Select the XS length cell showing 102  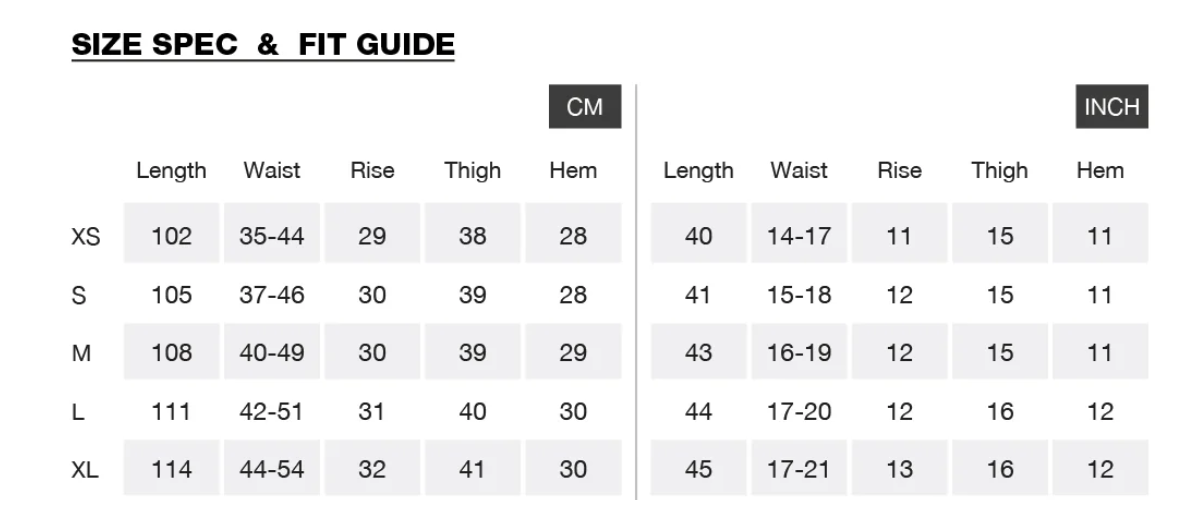click(x=171, y=233)
